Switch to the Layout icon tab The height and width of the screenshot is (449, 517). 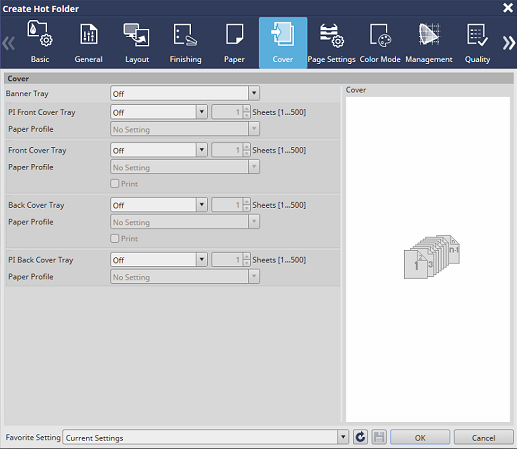pyautogui.click(x=137, y=34)
